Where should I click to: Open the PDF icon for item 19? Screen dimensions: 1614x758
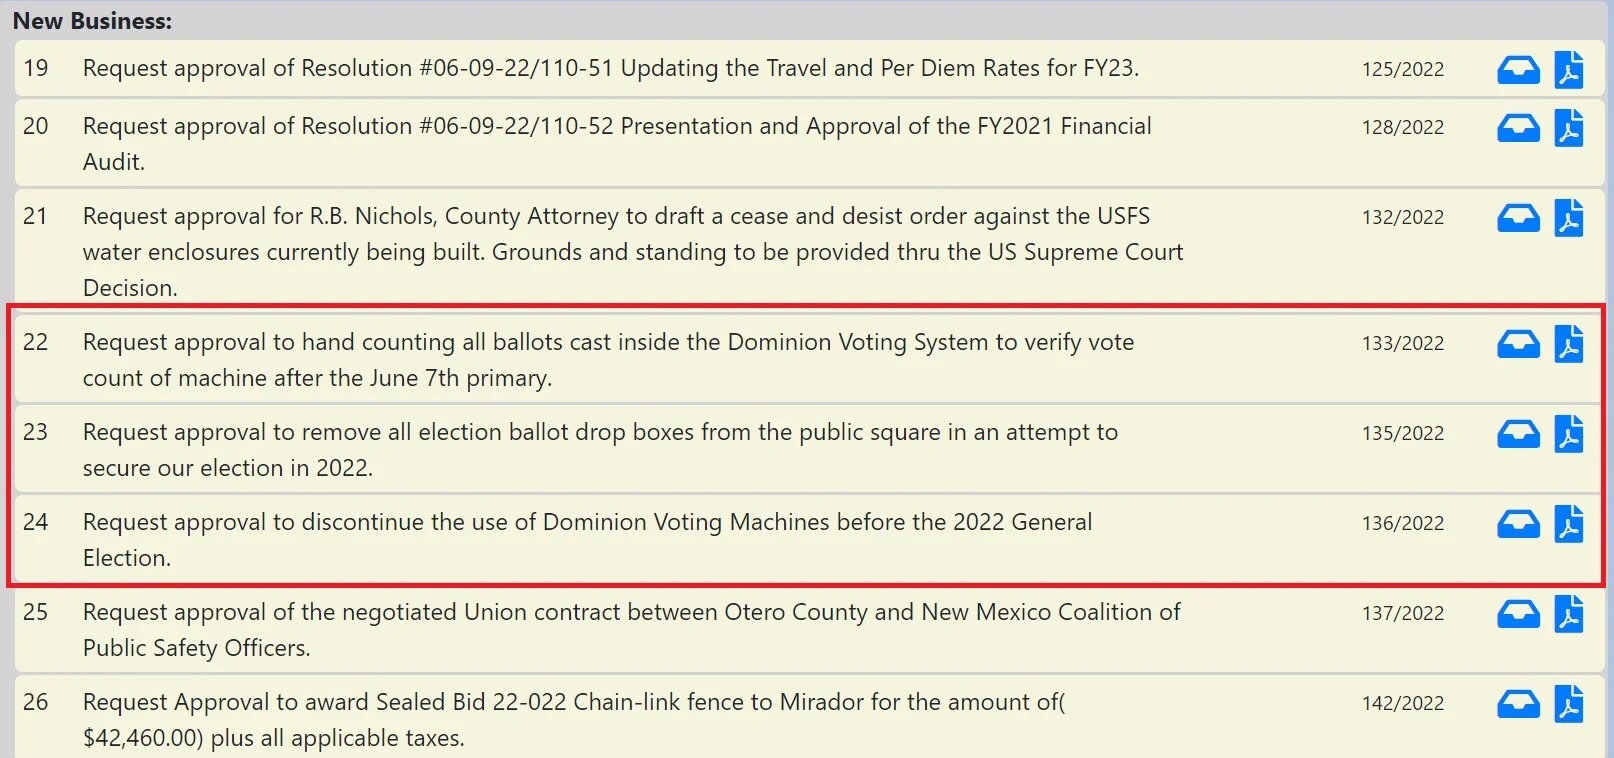click(1568, 70)
